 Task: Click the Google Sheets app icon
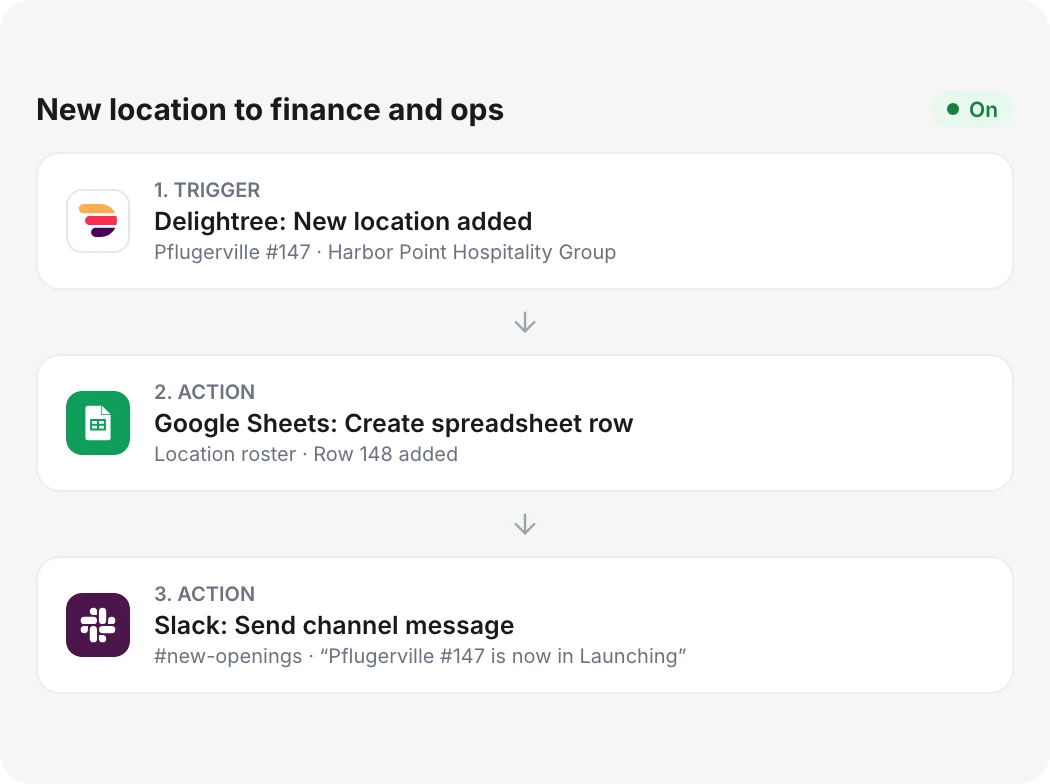click(x=98, y=423)
